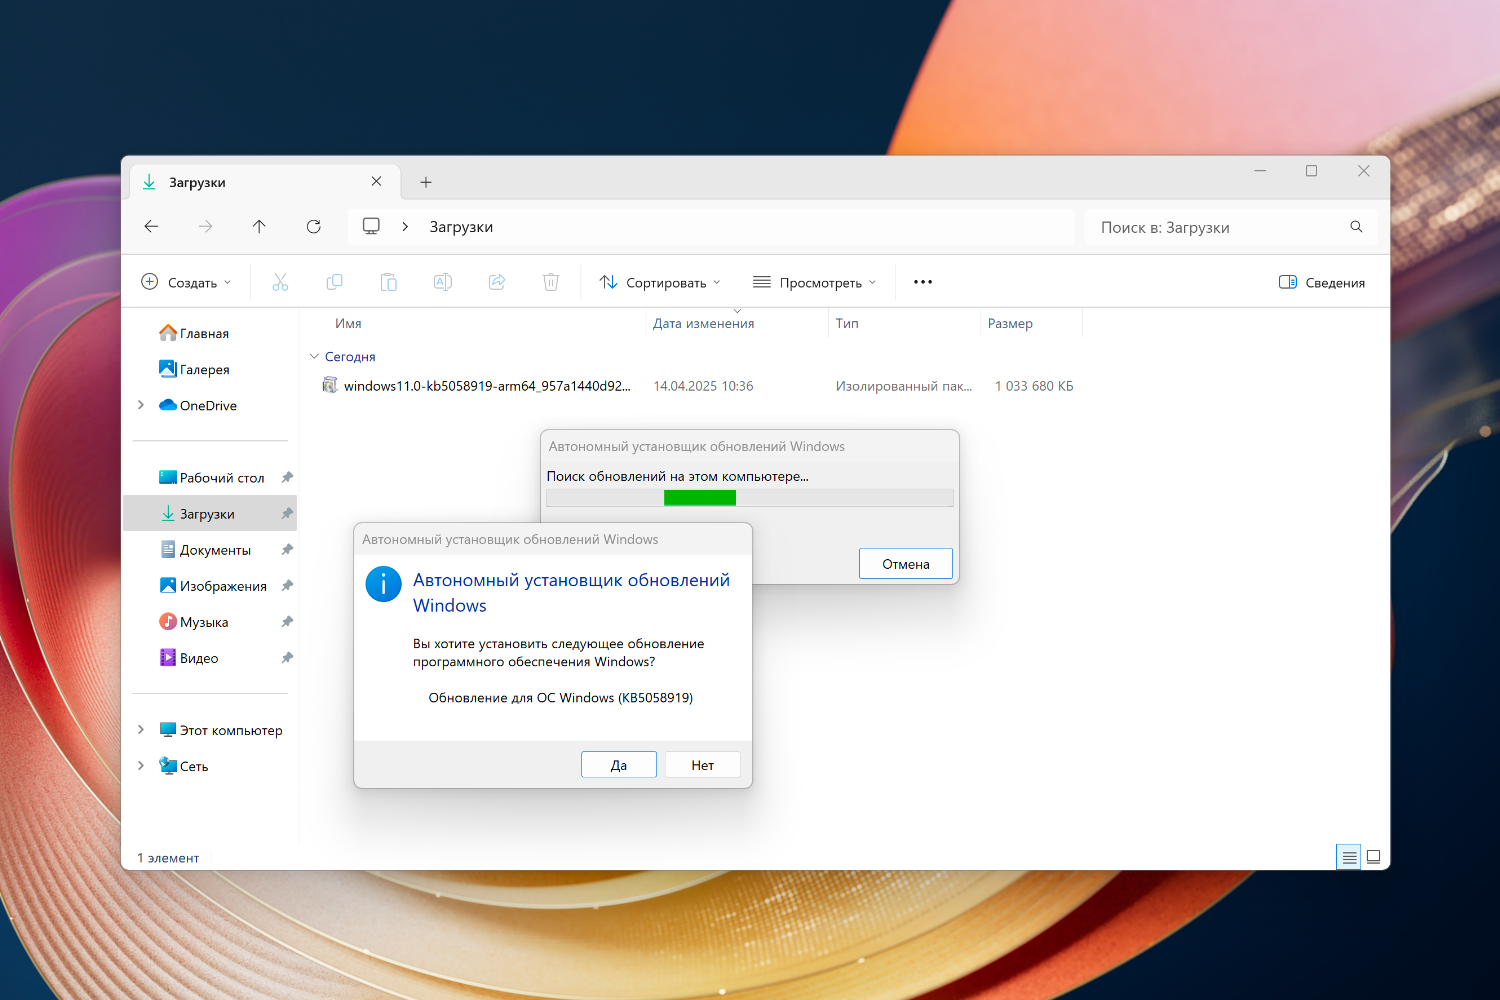
Task: Maximize the Explorer window
Action: click(1311, 171)
